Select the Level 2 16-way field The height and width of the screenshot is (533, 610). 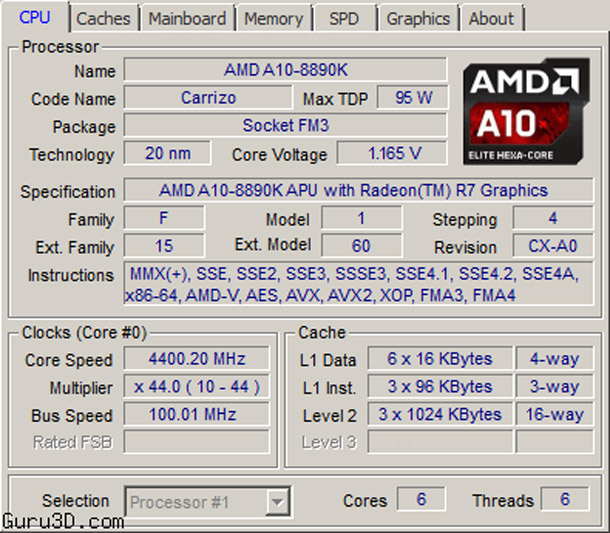pyautogui.click(x=555, y=414)
